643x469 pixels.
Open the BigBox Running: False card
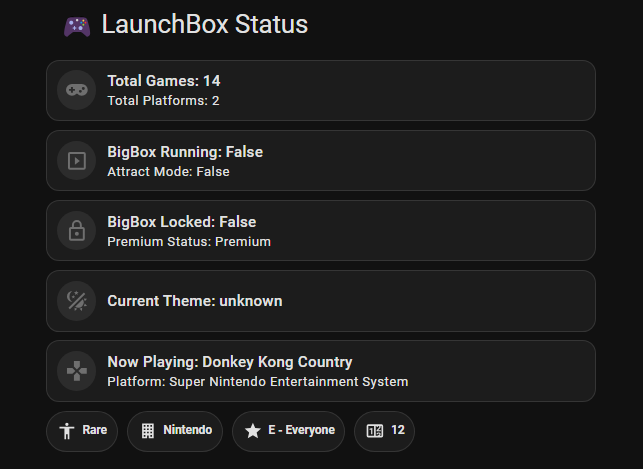(x=321, y=161)
